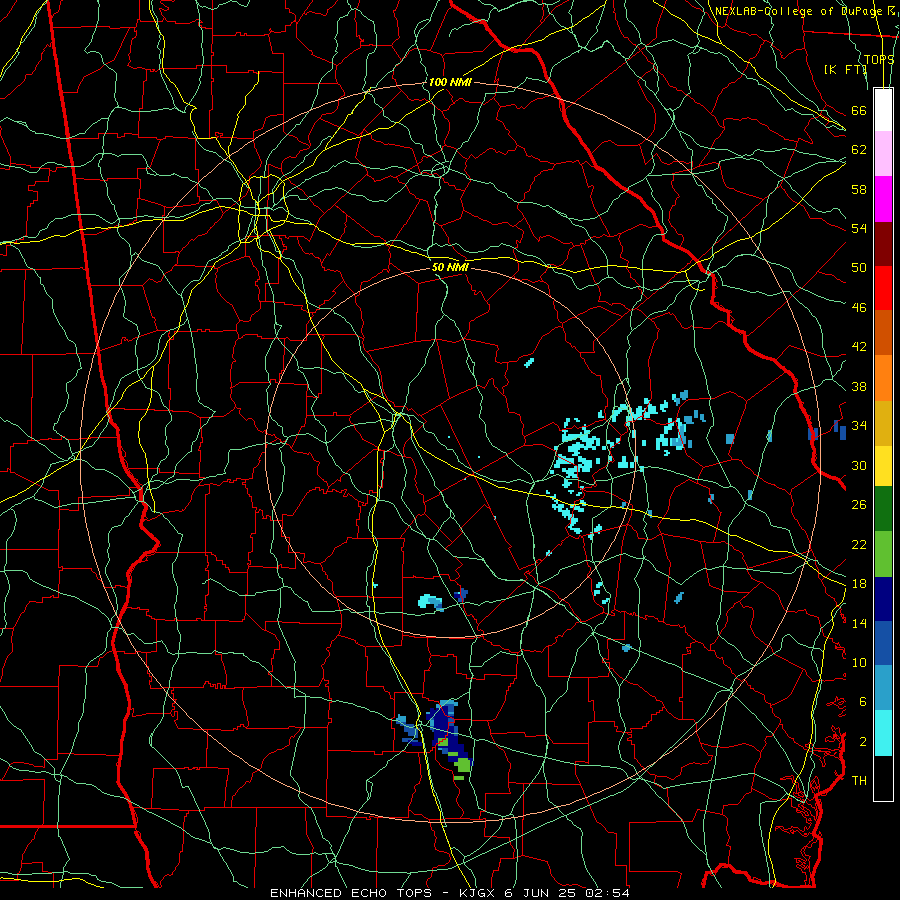Click the legend value '62'
The height and width of the screenshot is (900, 900).
pos(859,150)
